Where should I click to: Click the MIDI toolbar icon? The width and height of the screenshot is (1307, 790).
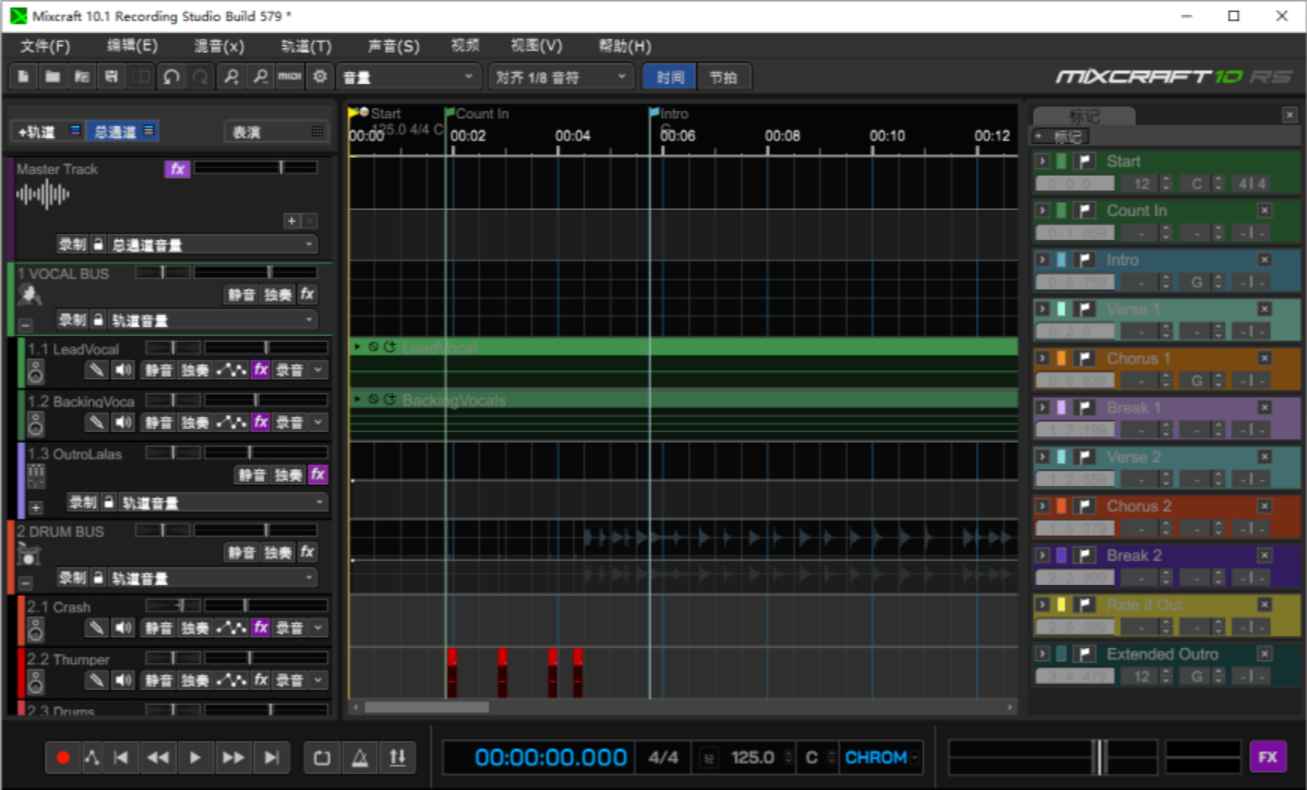click(x=289, y=76)
